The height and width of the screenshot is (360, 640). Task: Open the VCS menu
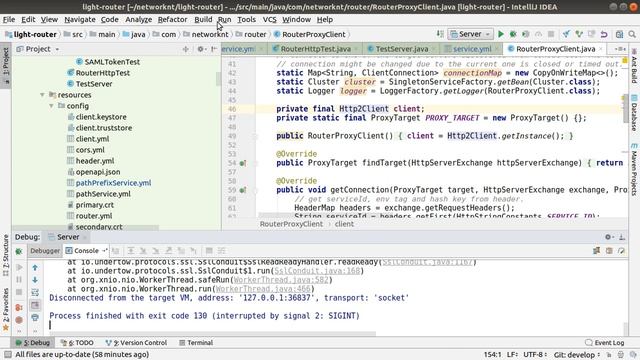(x=269, y=20)
